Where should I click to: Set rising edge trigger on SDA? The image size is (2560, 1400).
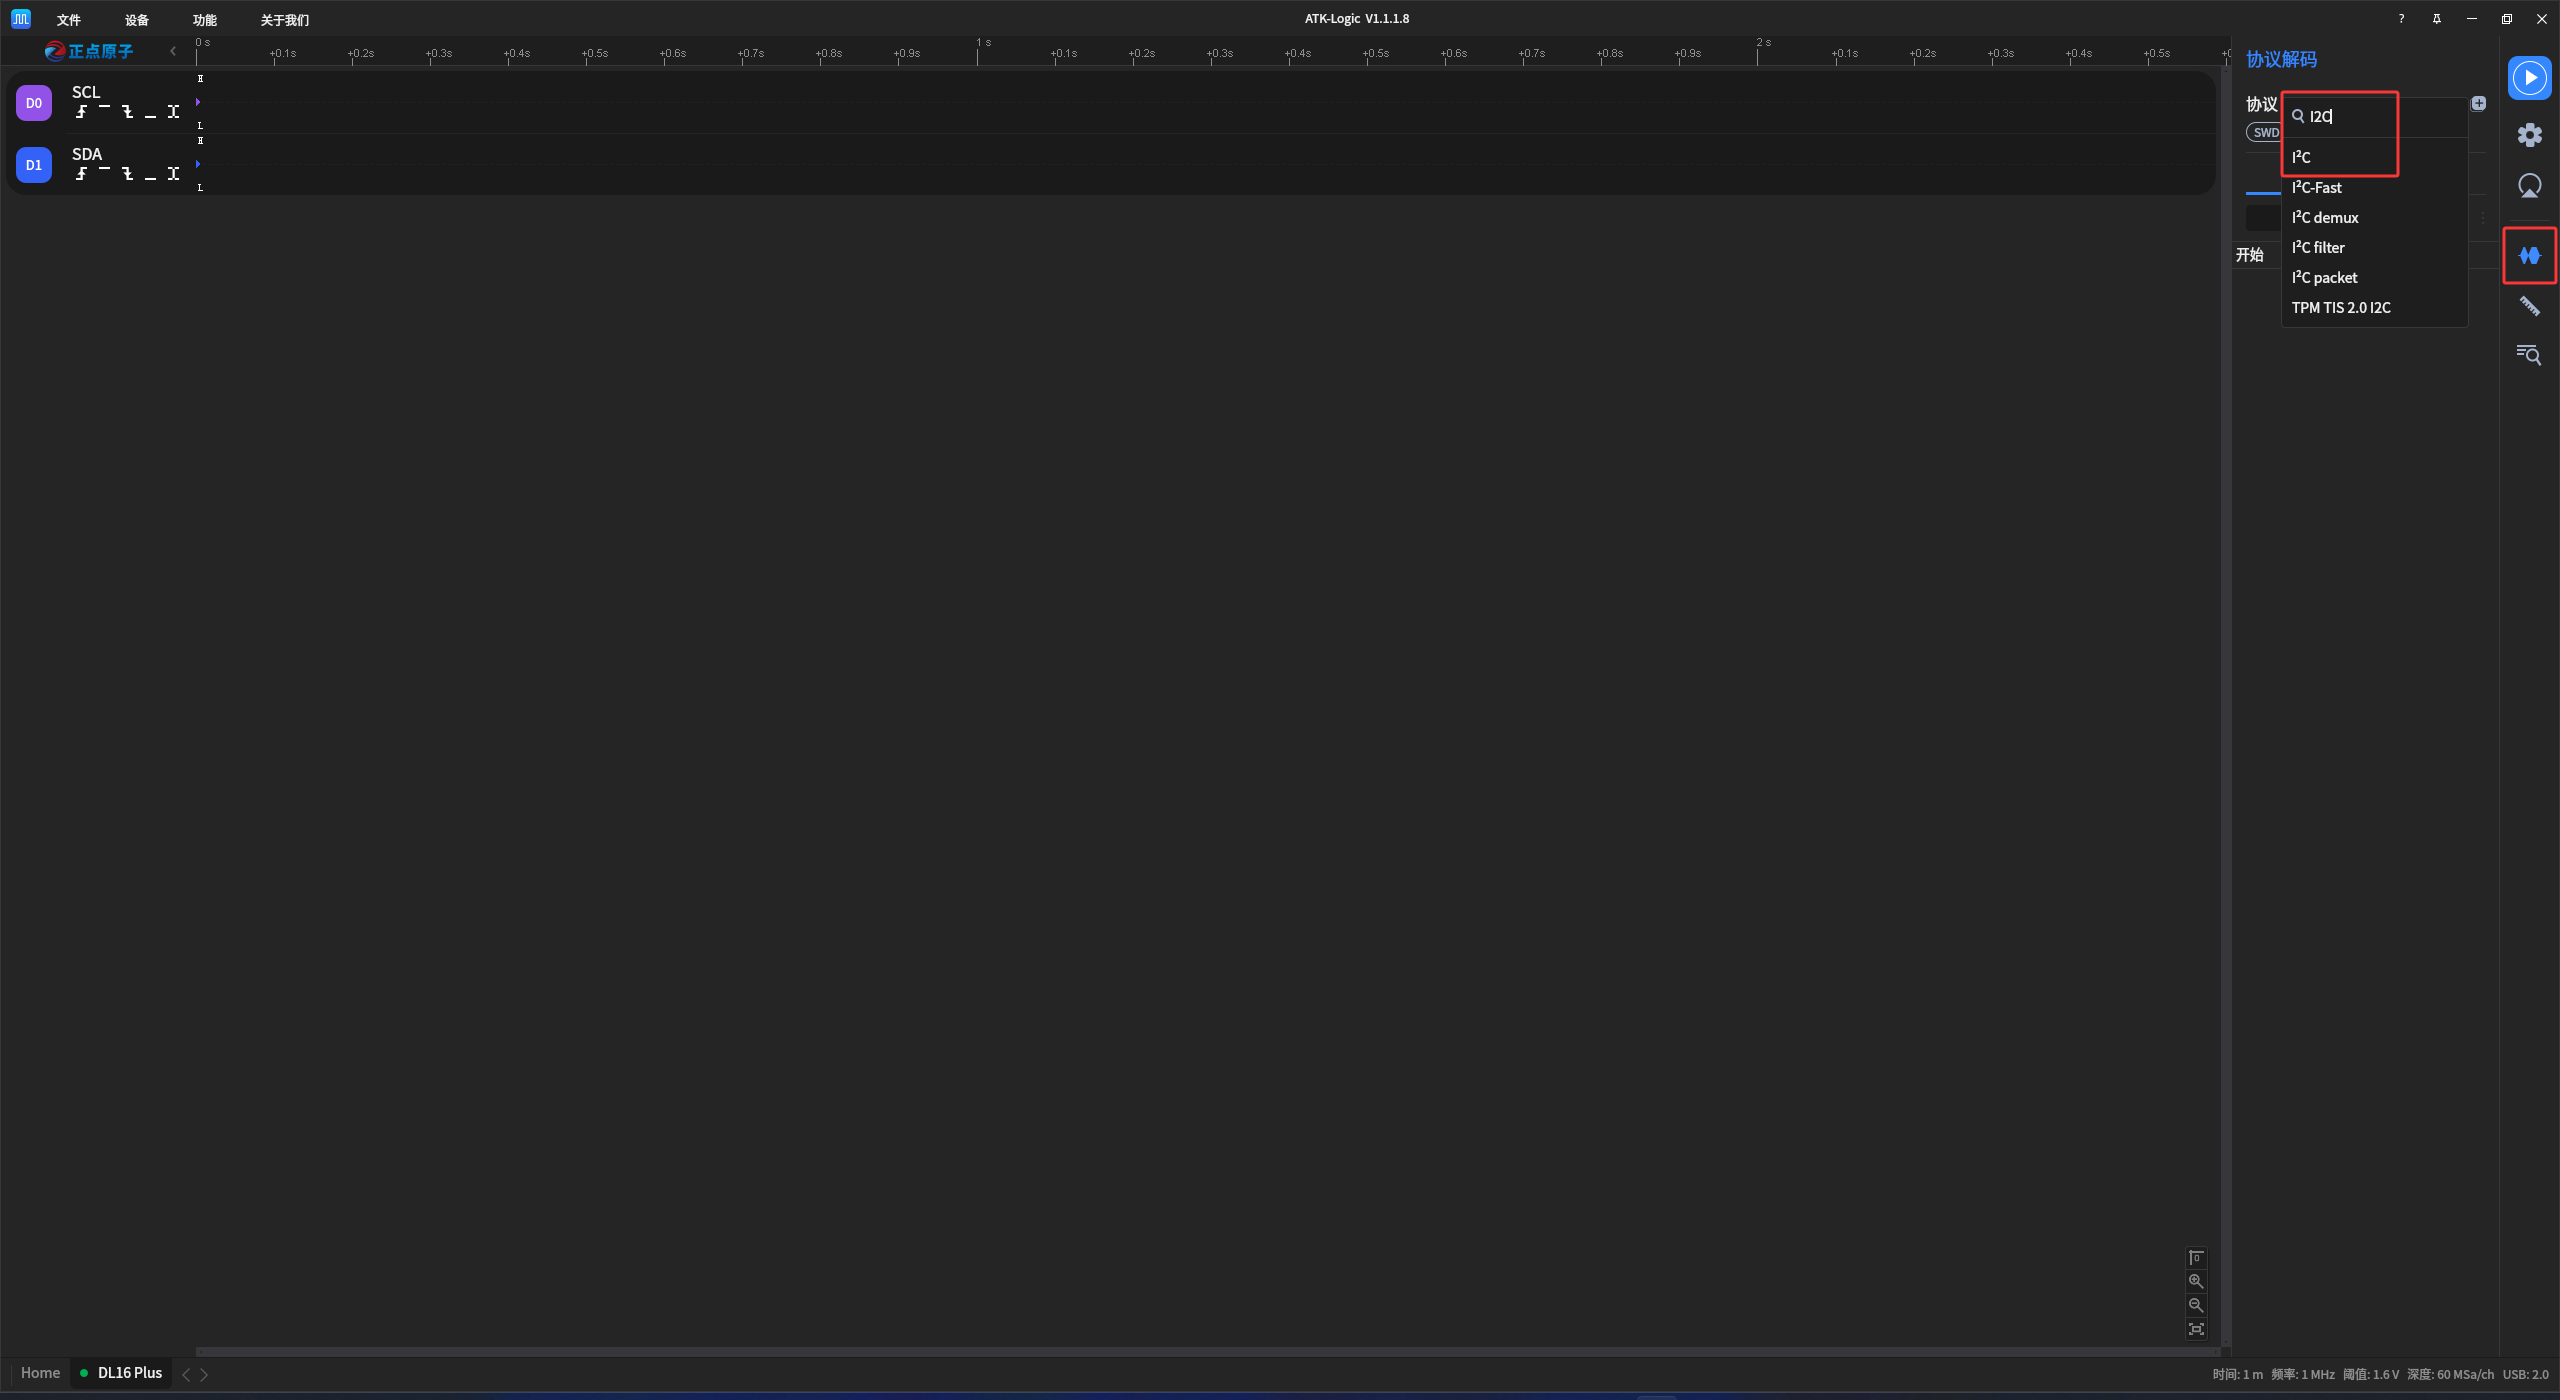tap(81, 174)
